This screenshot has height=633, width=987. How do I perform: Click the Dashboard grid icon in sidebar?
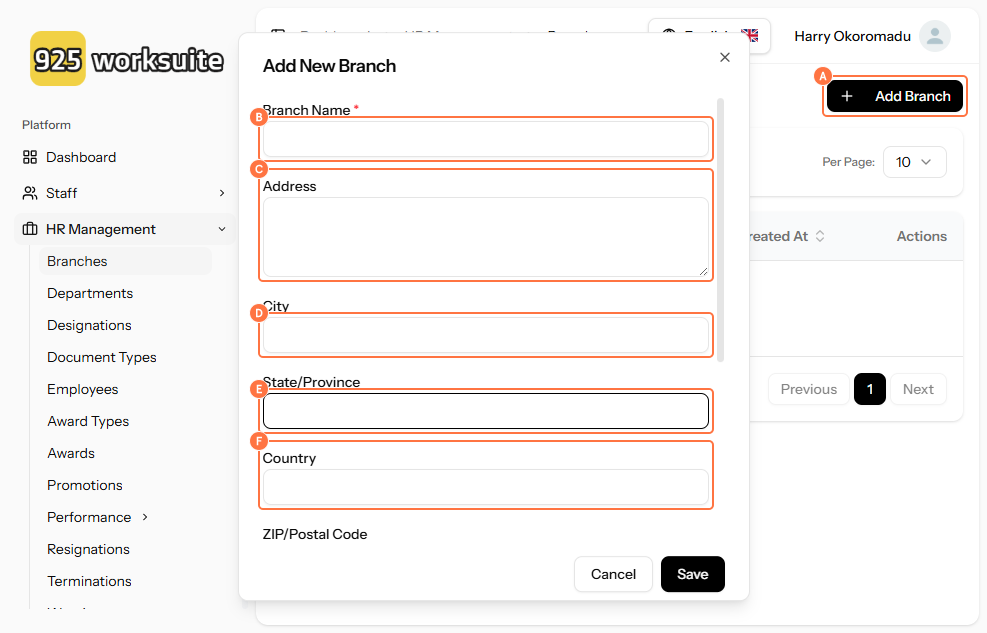pos(30,157)
